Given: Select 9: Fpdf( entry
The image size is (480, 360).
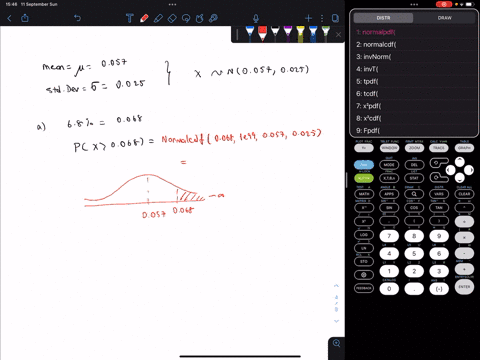Looking at the screenshot, I should [x=413, y=130].
